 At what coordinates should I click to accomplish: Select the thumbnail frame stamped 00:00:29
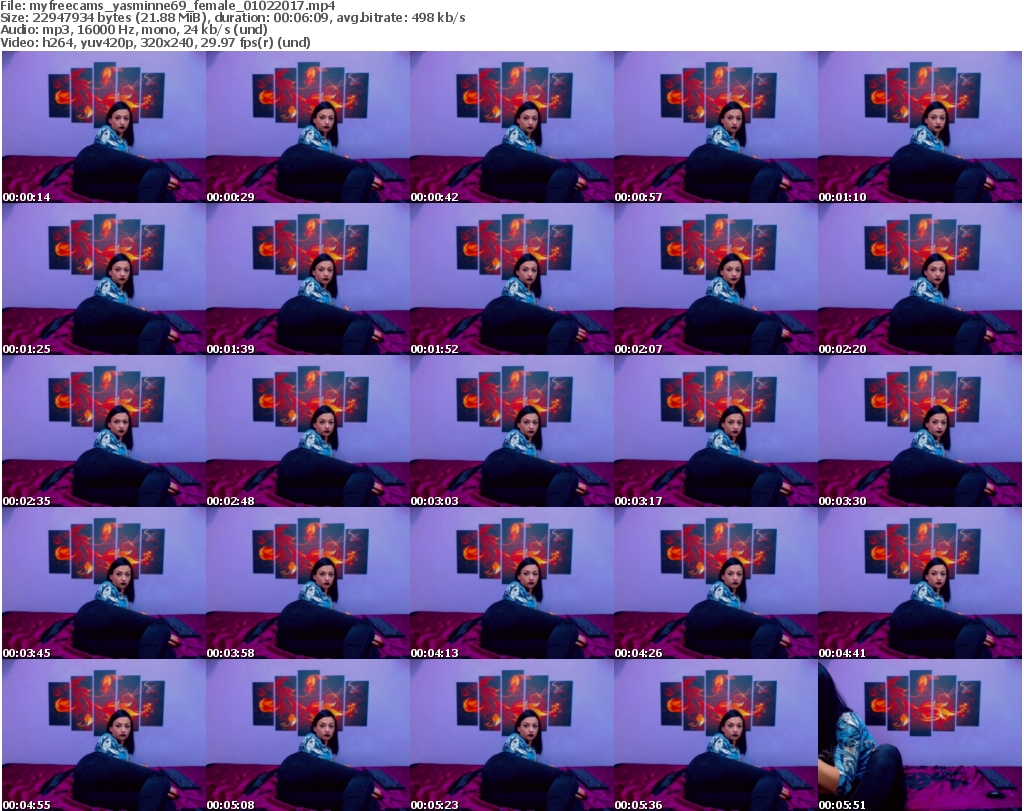click(308, 127)
